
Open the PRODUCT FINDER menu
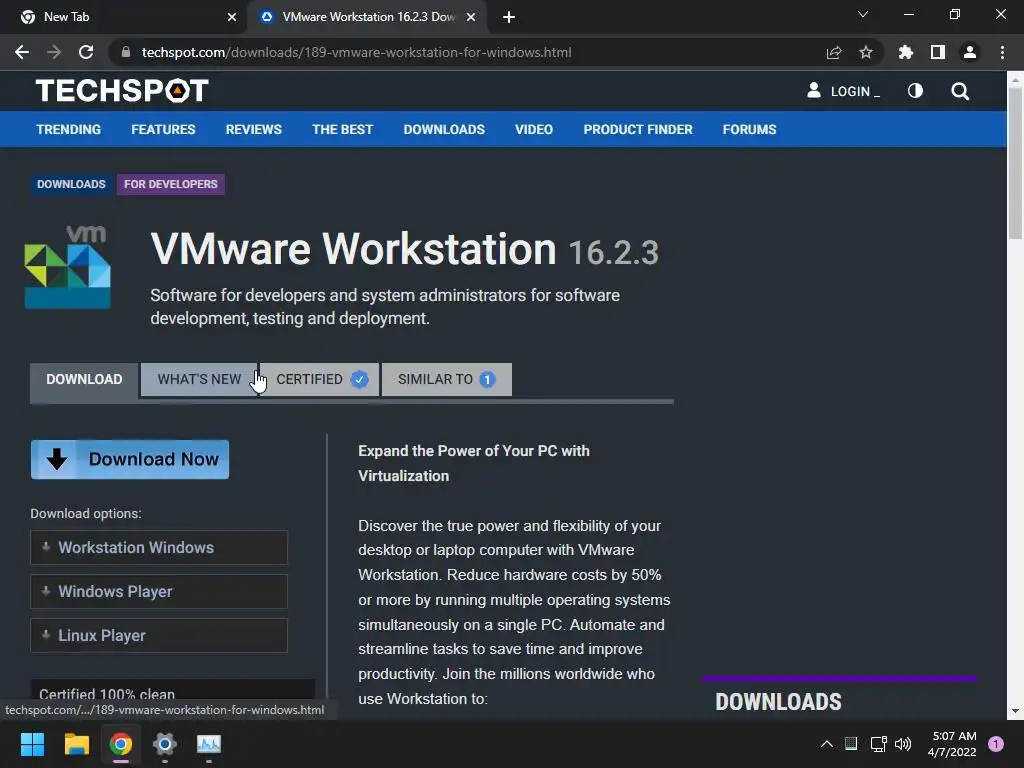click(x=638, y=129)
